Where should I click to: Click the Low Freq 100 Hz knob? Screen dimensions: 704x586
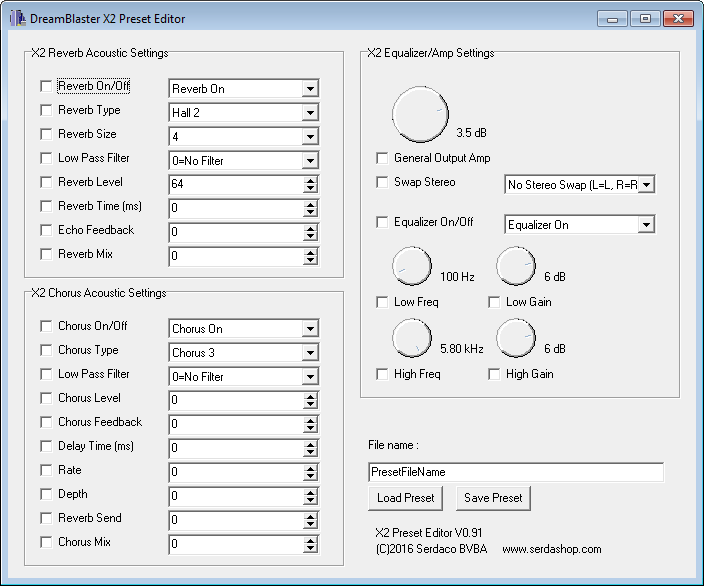coord(410,266)
